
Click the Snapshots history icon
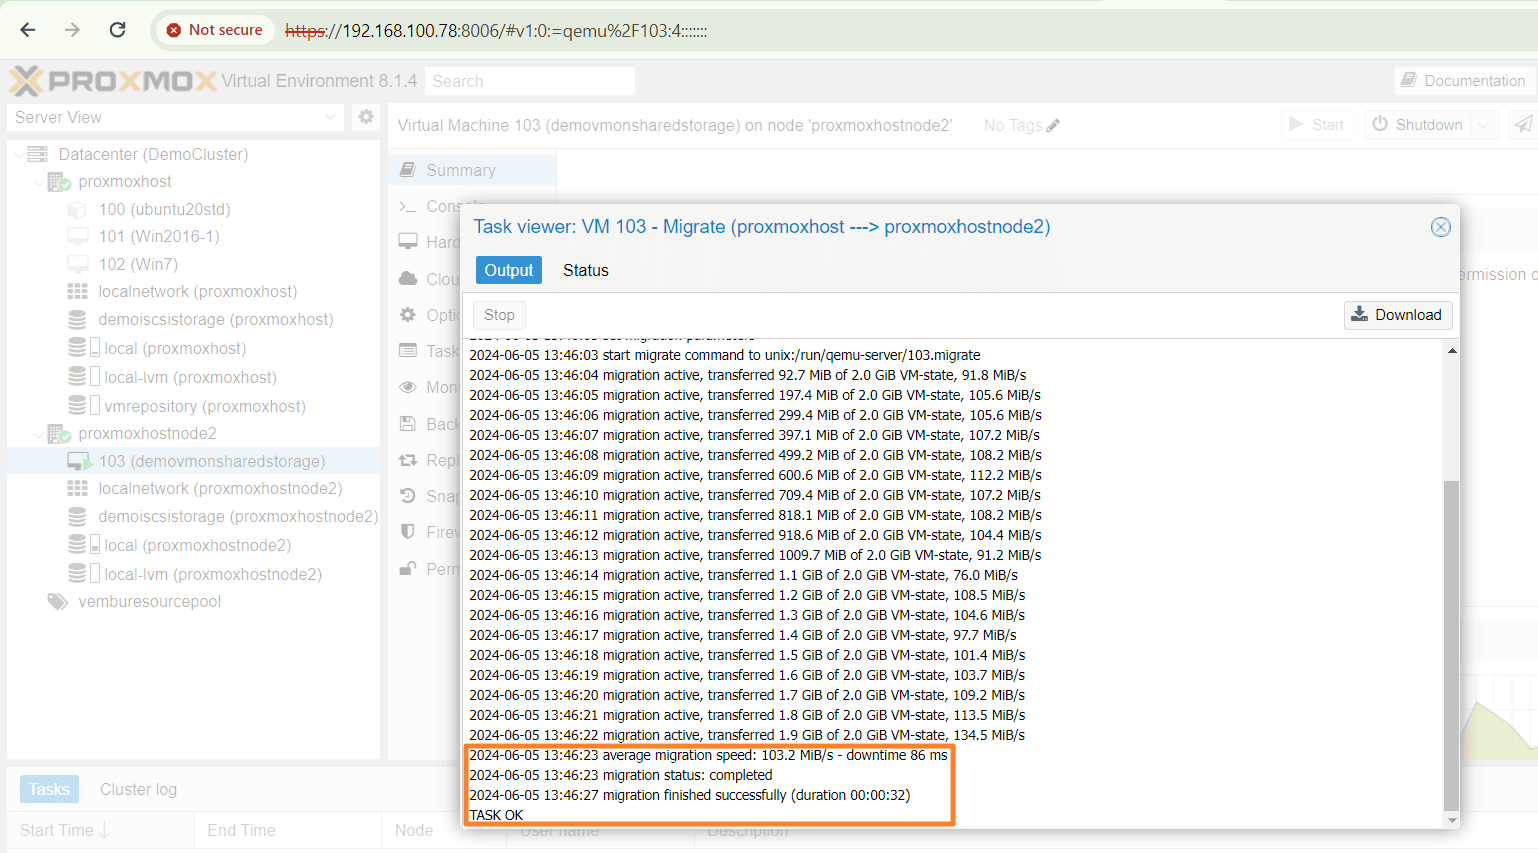tap(408, 496)
